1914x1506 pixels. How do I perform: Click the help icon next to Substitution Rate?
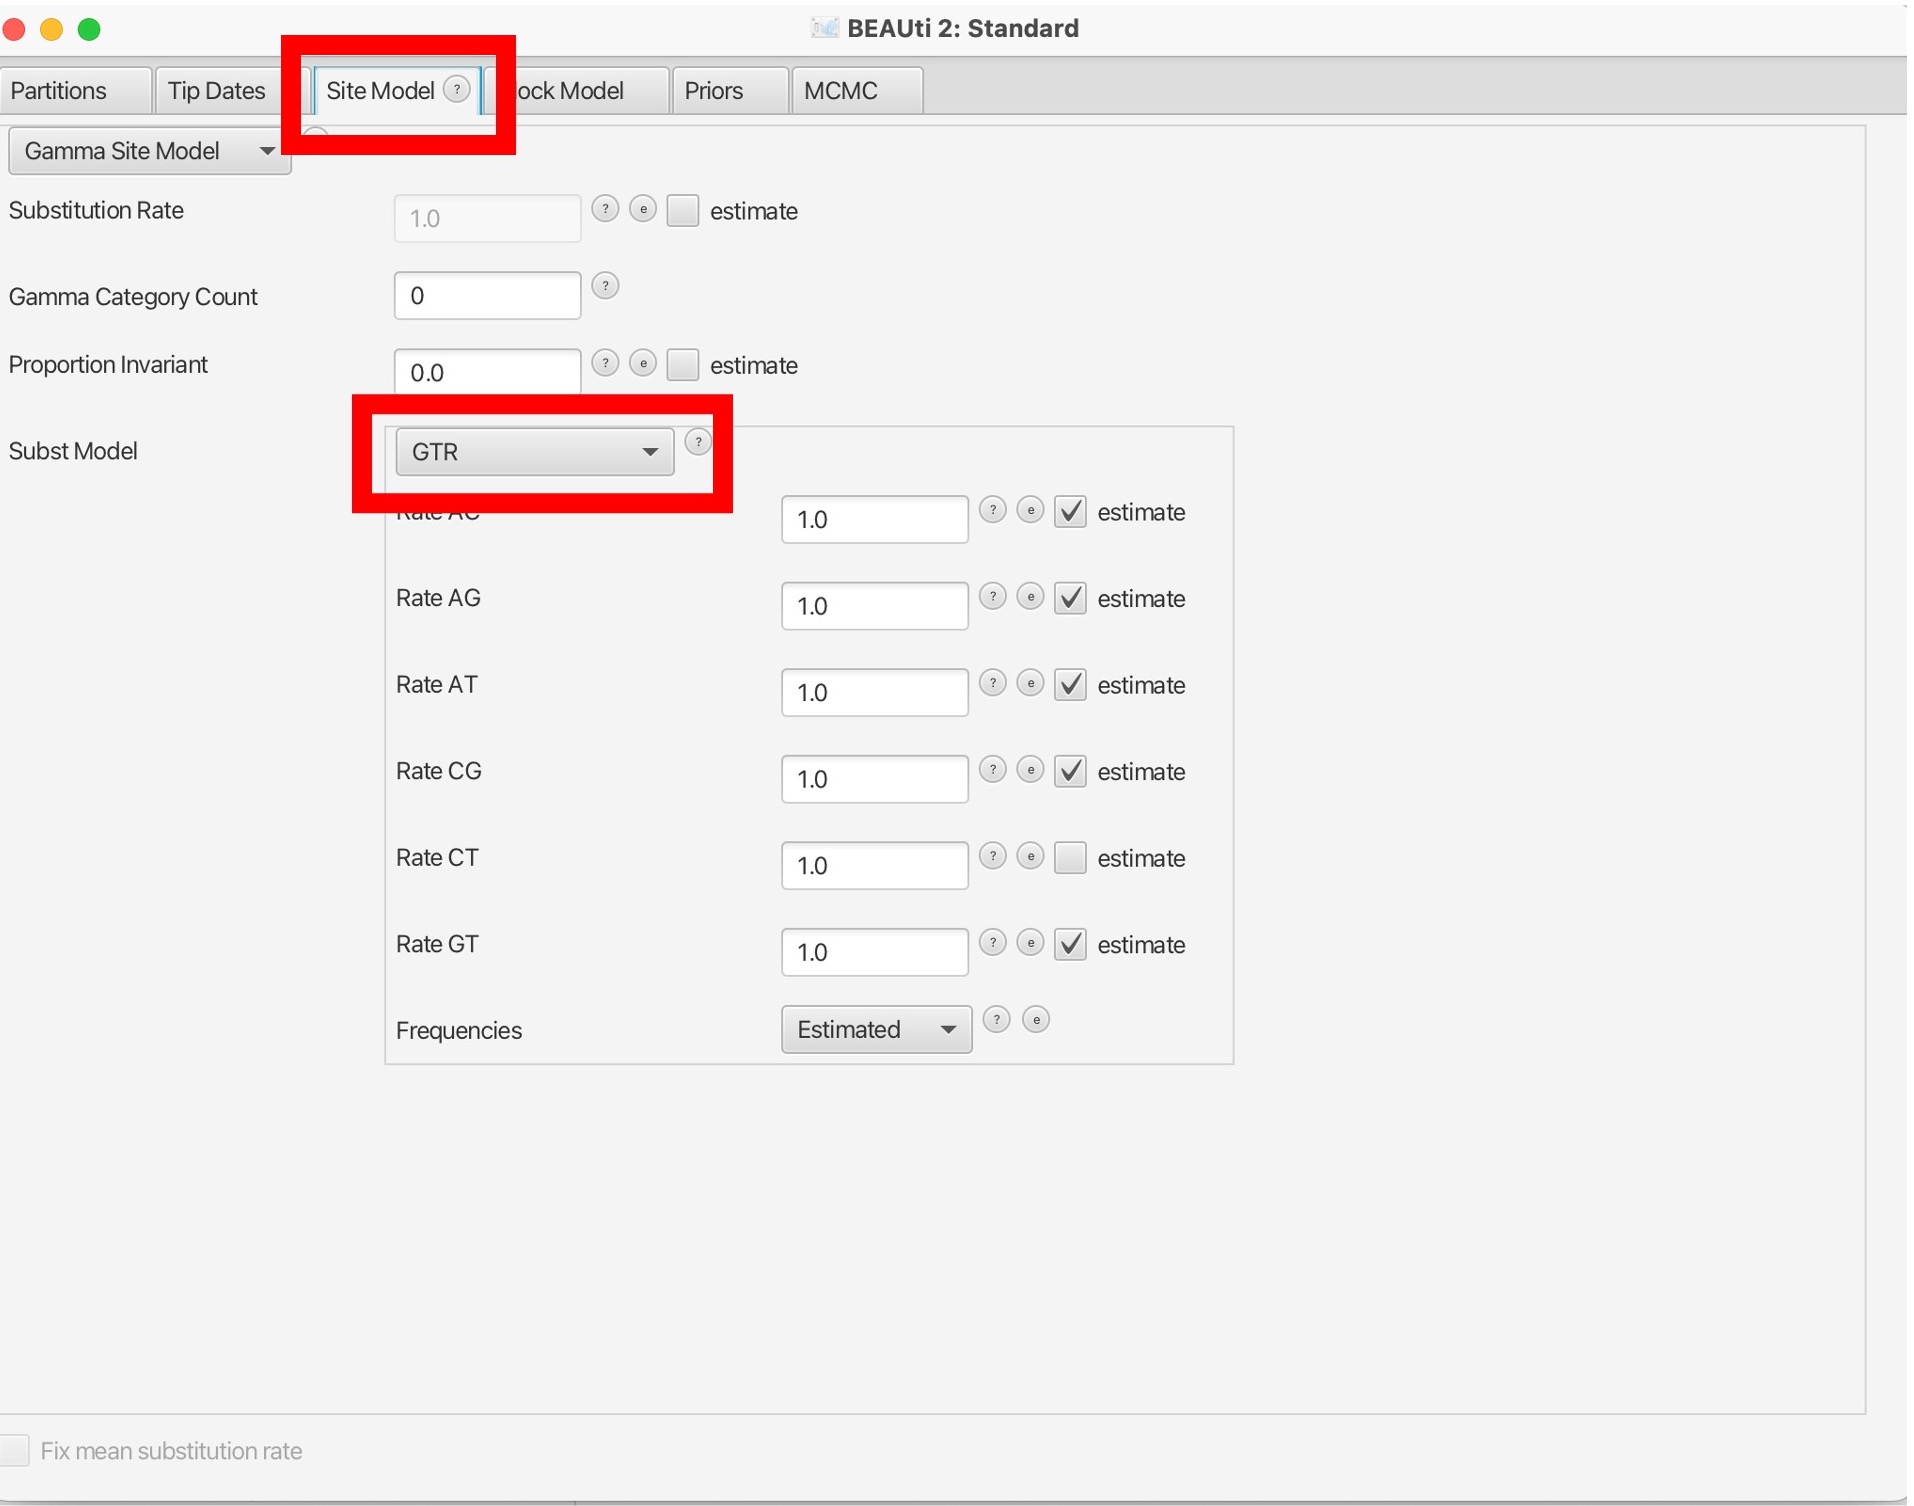[x=605, y=209]
